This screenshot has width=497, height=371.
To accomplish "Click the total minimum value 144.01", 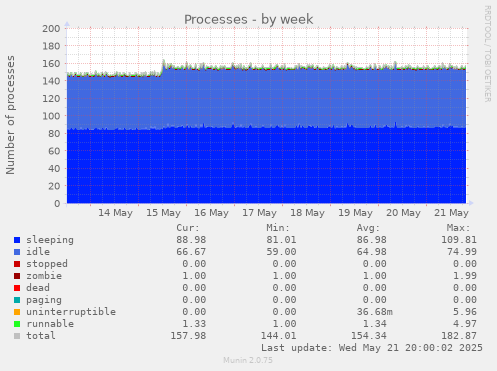I will [278, 336].
